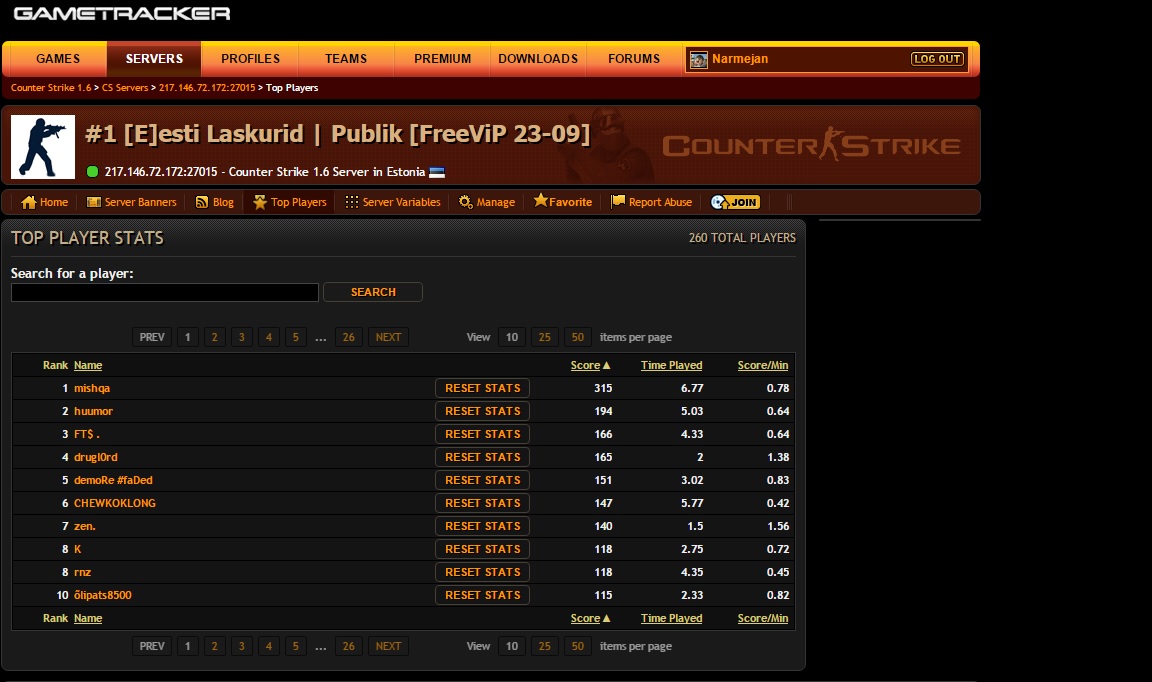Click the GameTracker logo
Viewport: 1152px width, 682px height.
point(122,13)
